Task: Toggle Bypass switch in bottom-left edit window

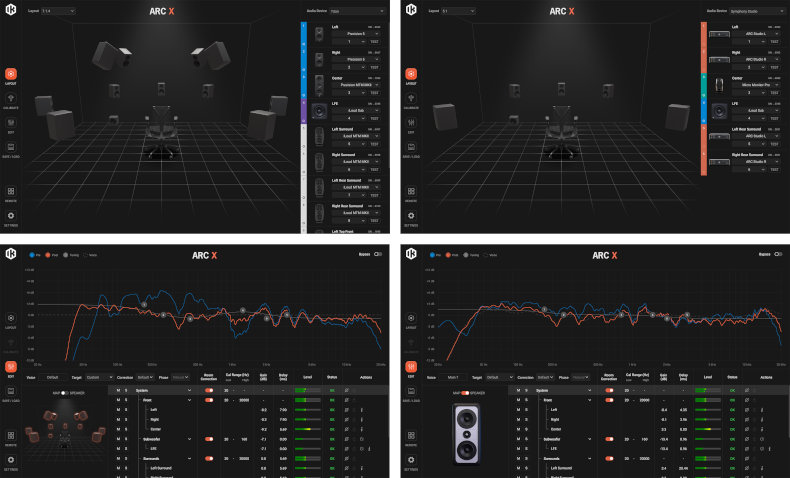Action: click(x=379, y=256)
